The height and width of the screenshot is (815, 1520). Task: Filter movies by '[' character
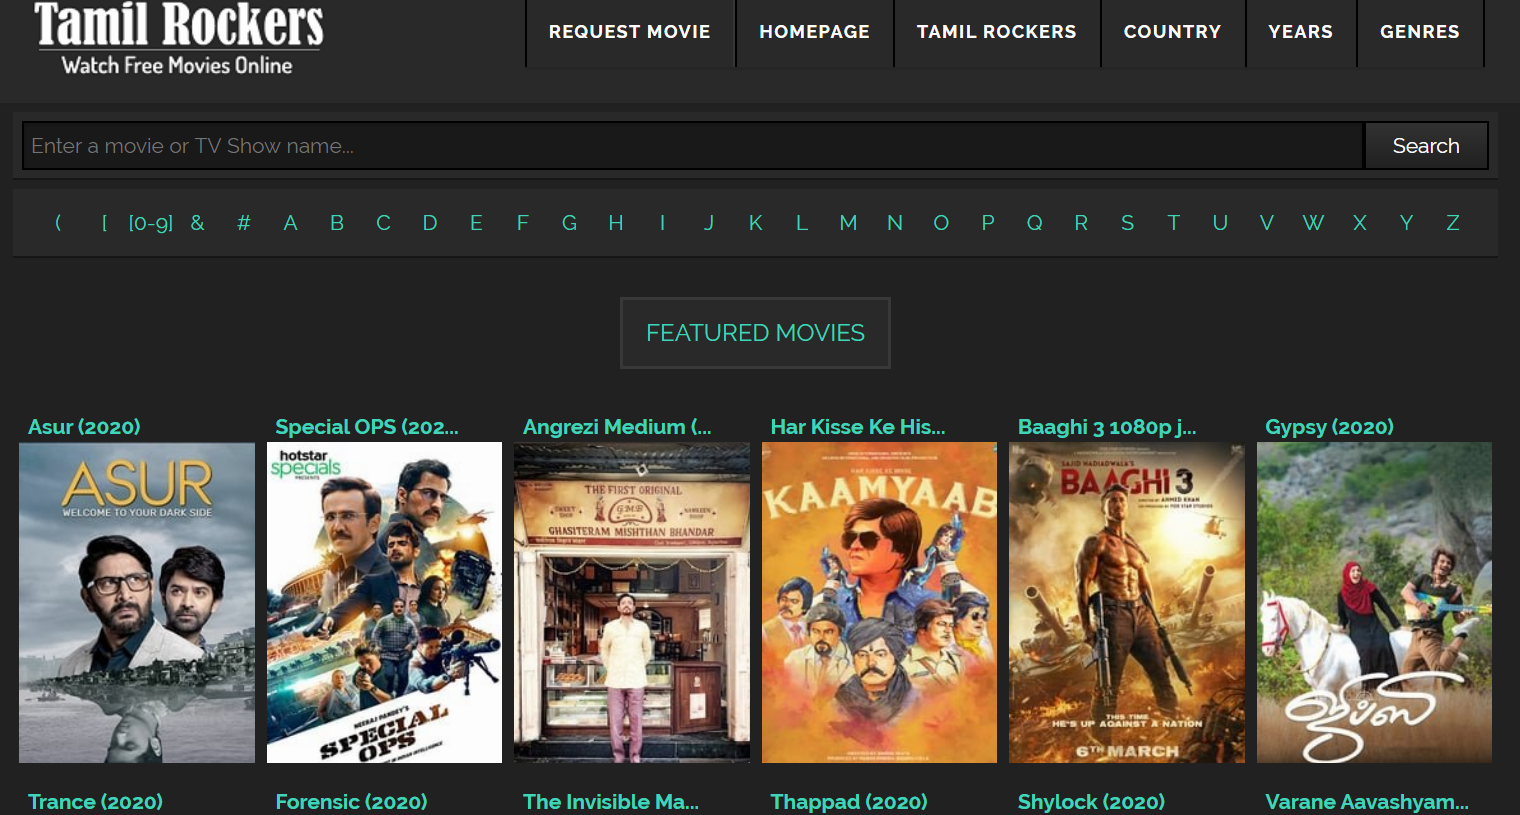(104, 223)
